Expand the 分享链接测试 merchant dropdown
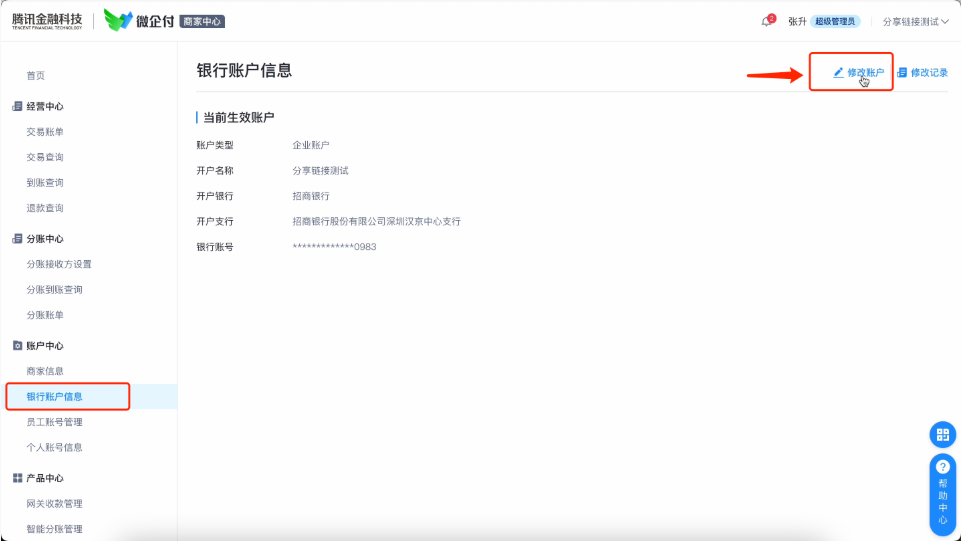This screenshot has height=541, width=961. pyautogui.click(x=916, y=22)
